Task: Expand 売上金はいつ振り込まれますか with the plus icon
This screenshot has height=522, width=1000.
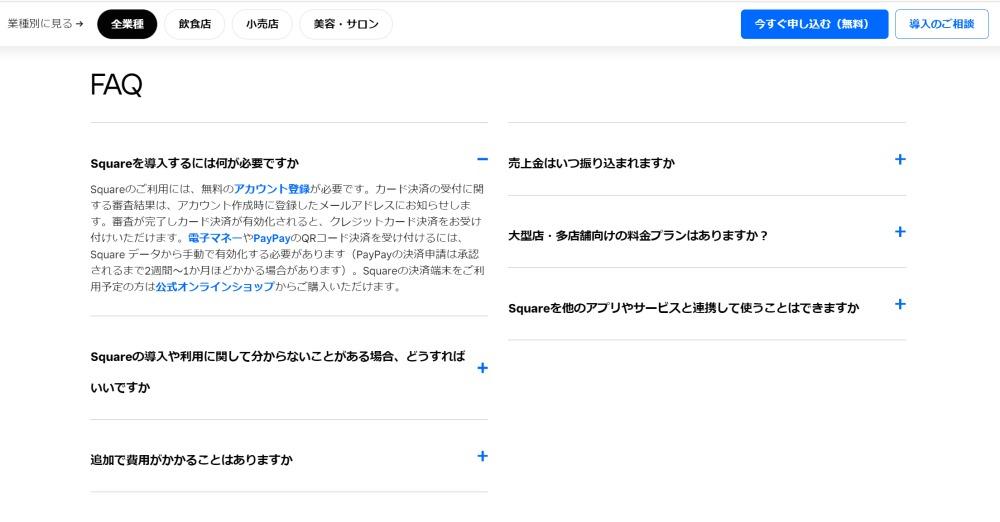Action: coord(900,159)
